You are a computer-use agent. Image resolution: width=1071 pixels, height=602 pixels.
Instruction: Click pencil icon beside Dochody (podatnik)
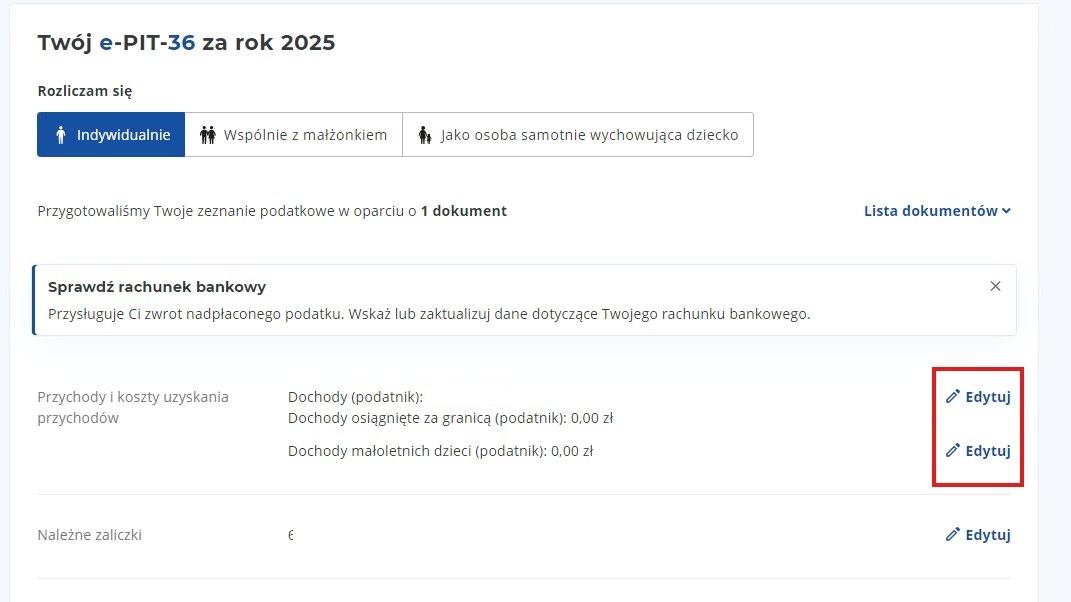[952, 397]
